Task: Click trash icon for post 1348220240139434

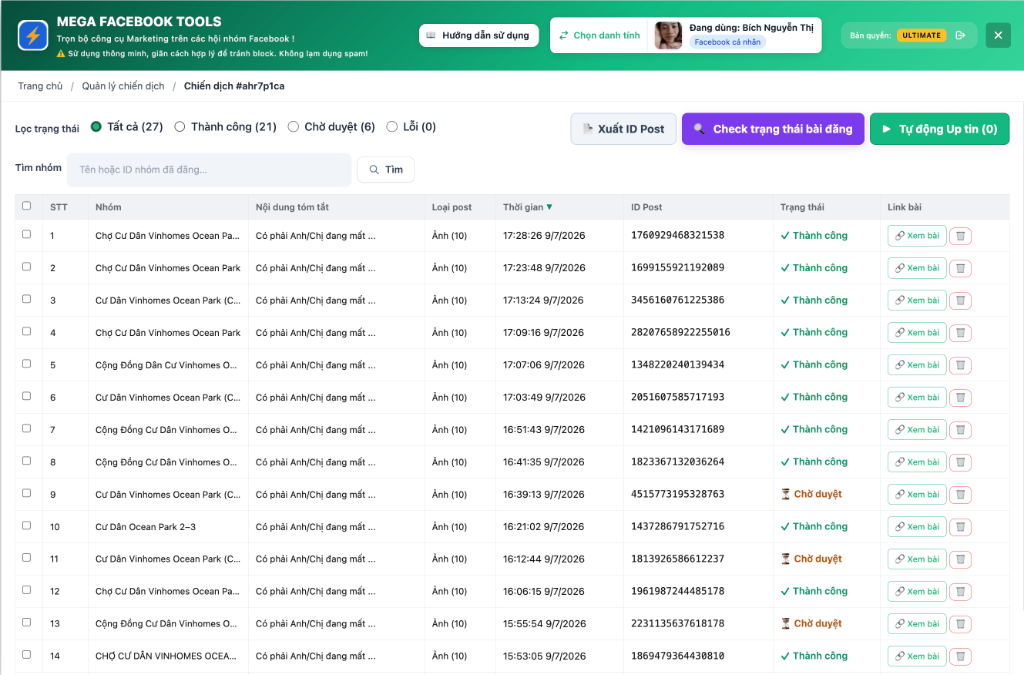Action: (961, 365)
